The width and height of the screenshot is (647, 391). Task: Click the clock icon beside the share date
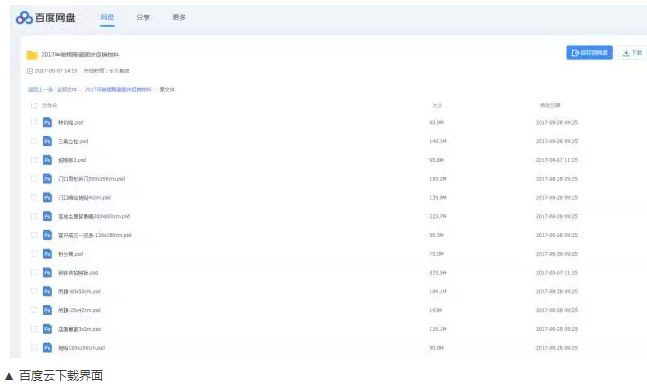pos(30,71)
